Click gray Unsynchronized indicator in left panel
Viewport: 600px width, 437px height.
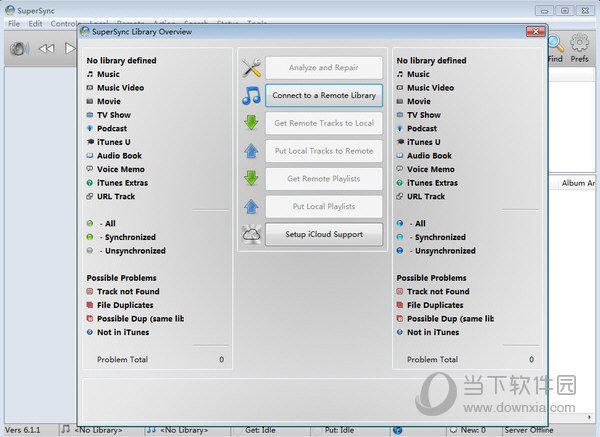[x=90, y=251]
